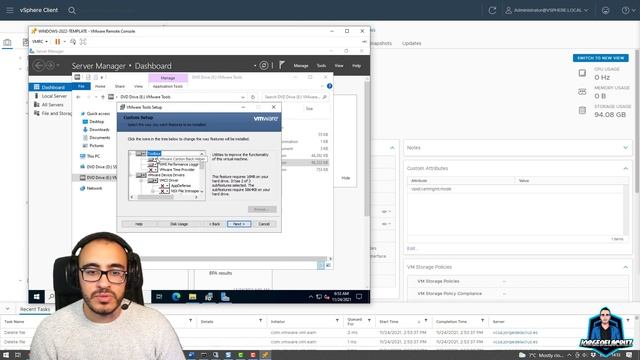Click File Explorer on the VM taskbar
Image resolution: width=640 pixels, height=360 pixels.
192,297
